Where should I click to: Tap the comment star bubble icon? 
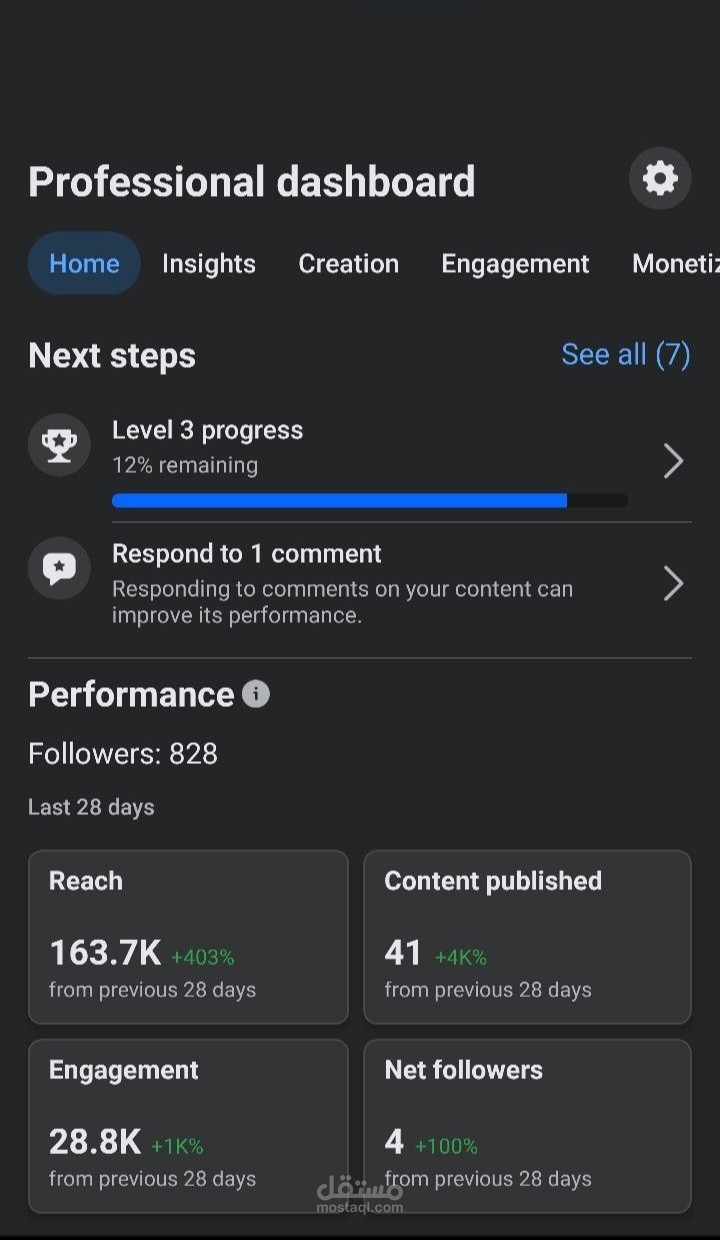59,568
